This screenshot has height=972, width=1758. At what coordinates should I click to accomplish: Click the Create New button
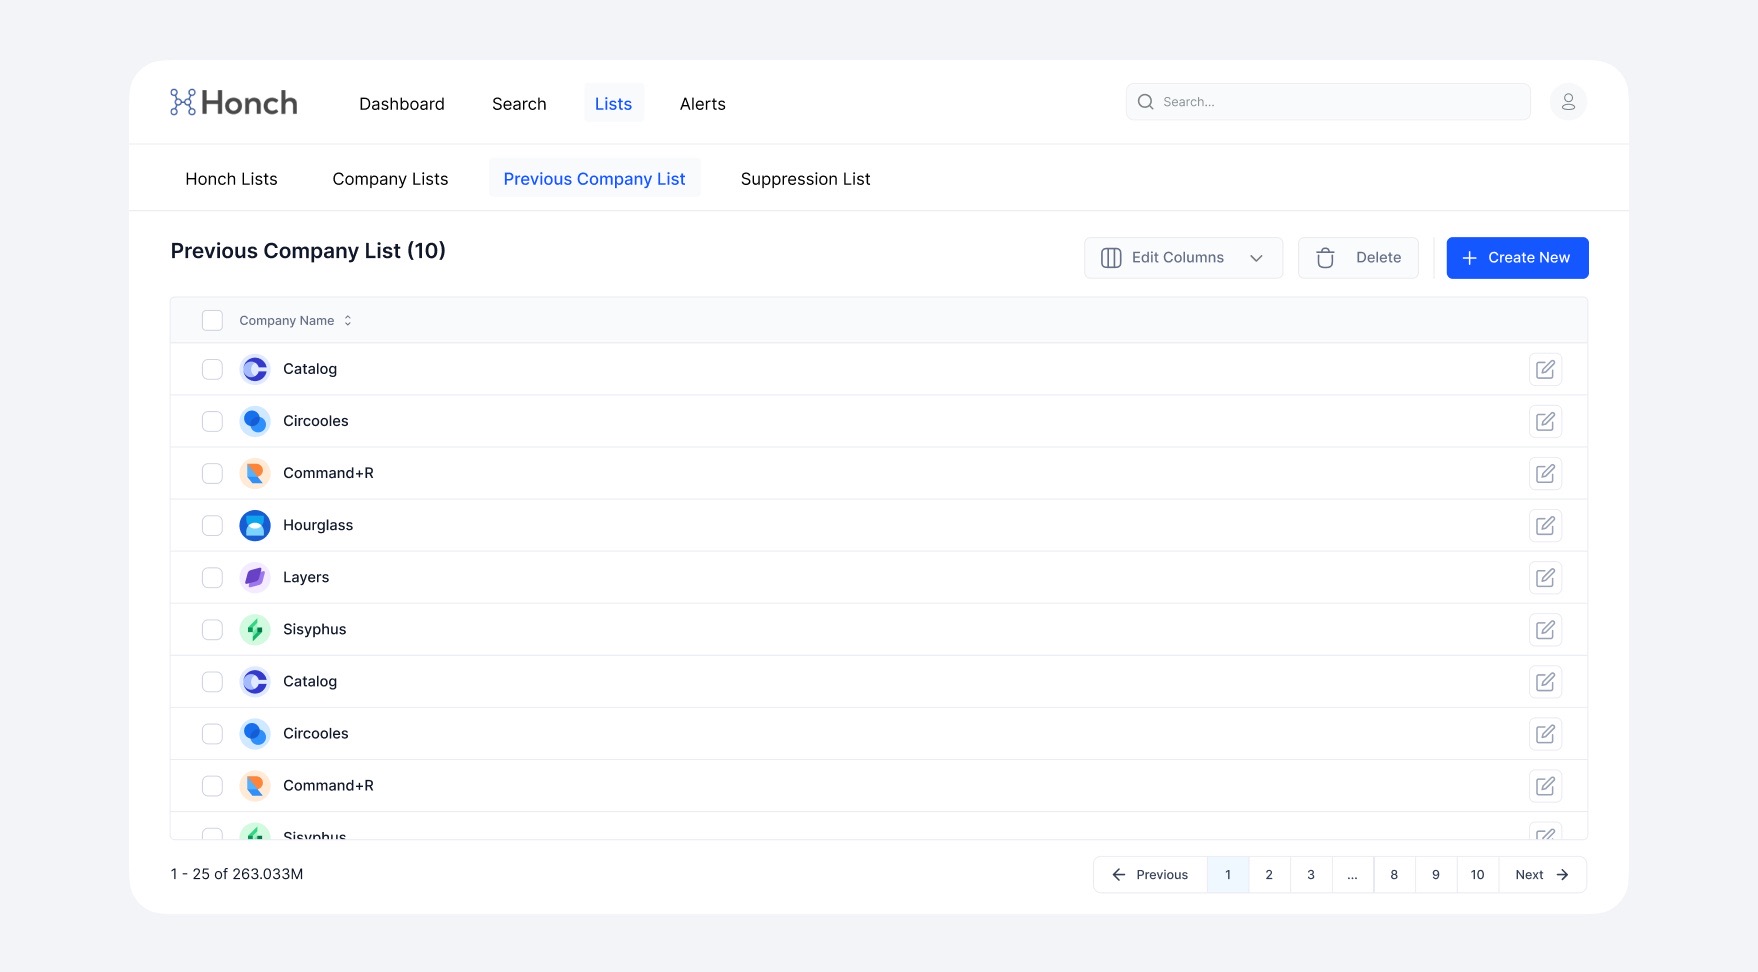tap(1517, 258)
